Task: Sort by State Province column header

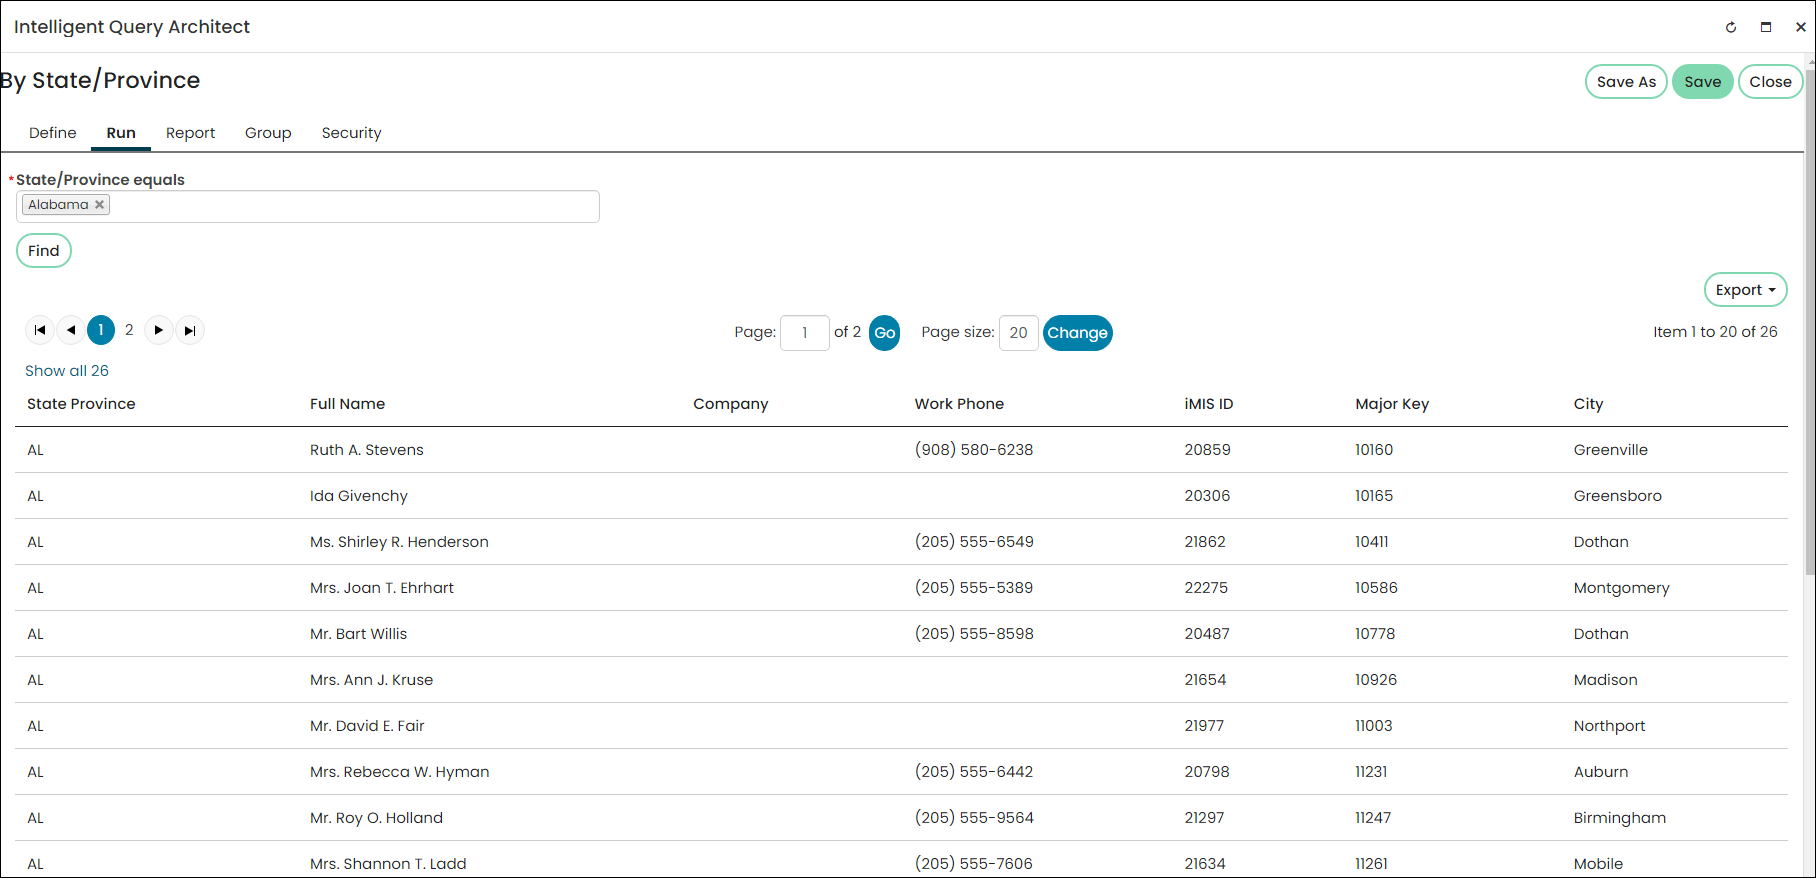Action: [x=81, y=404]
